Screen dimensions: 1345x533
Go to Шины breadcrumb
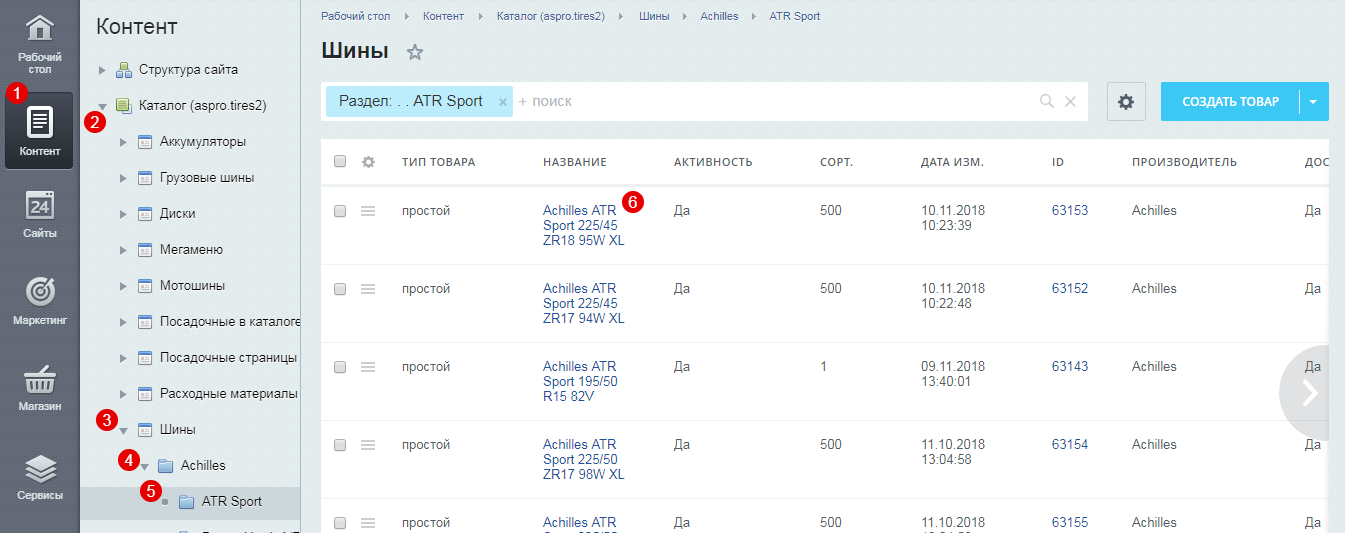click(654, 17)
